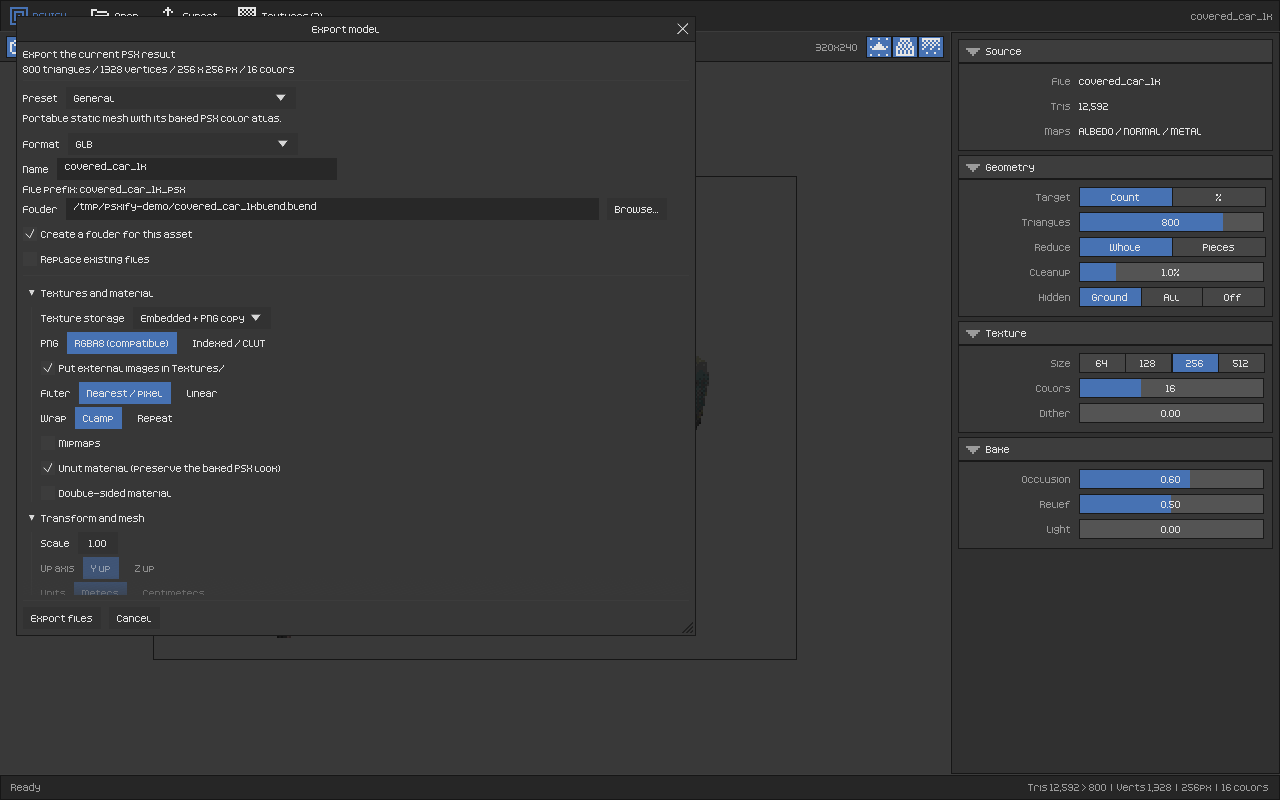Collapse the Texture panel using its triangle
Viewport: 1280px width, 800px height.
click(x=972, y=333)
